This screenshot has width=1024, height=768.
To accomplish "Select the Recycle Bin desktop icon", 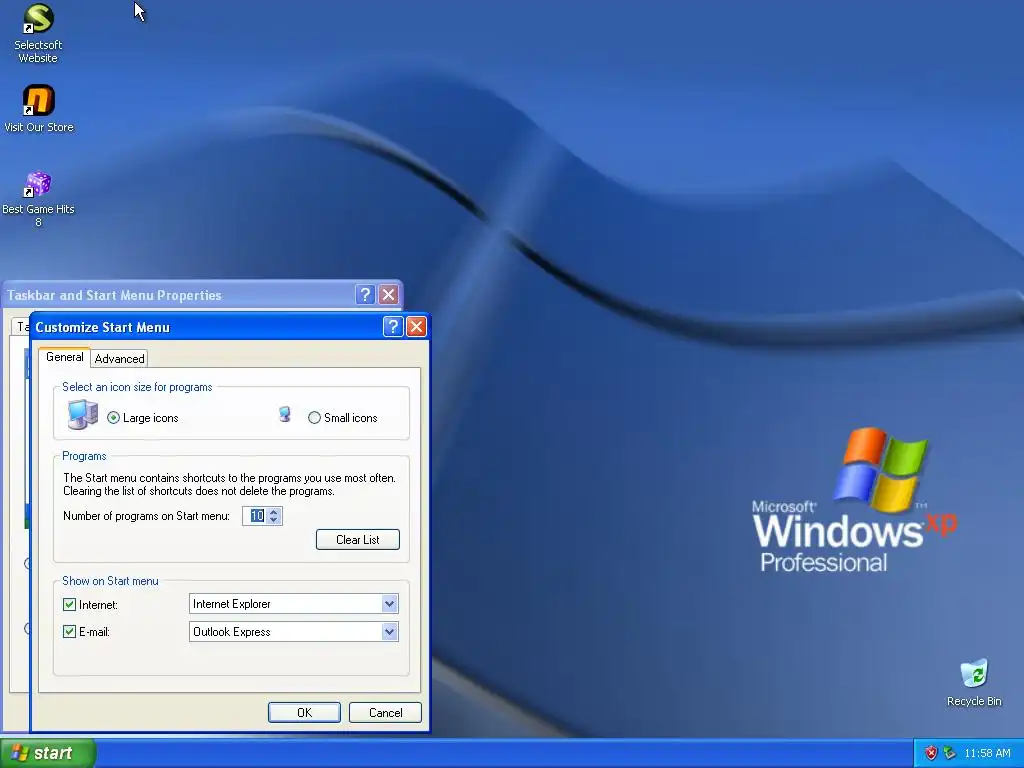I will 974,682.
